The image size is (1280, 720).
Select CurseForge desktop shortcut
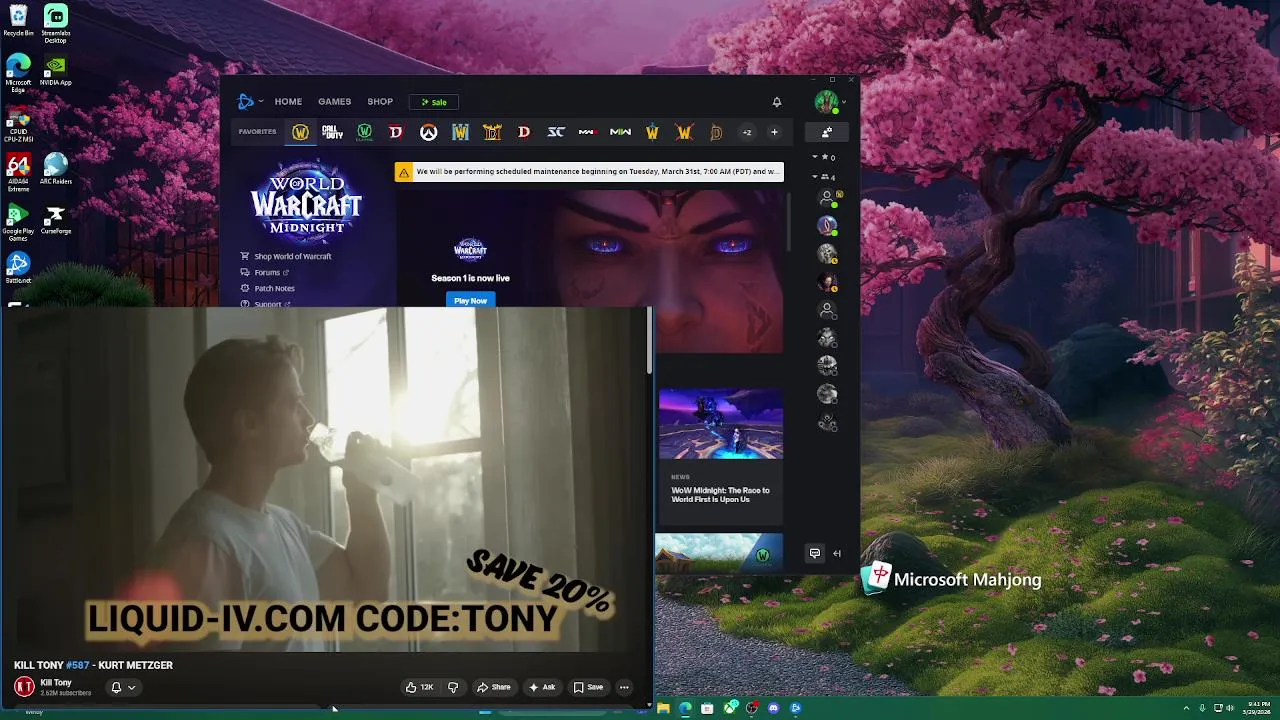(55, 220)
